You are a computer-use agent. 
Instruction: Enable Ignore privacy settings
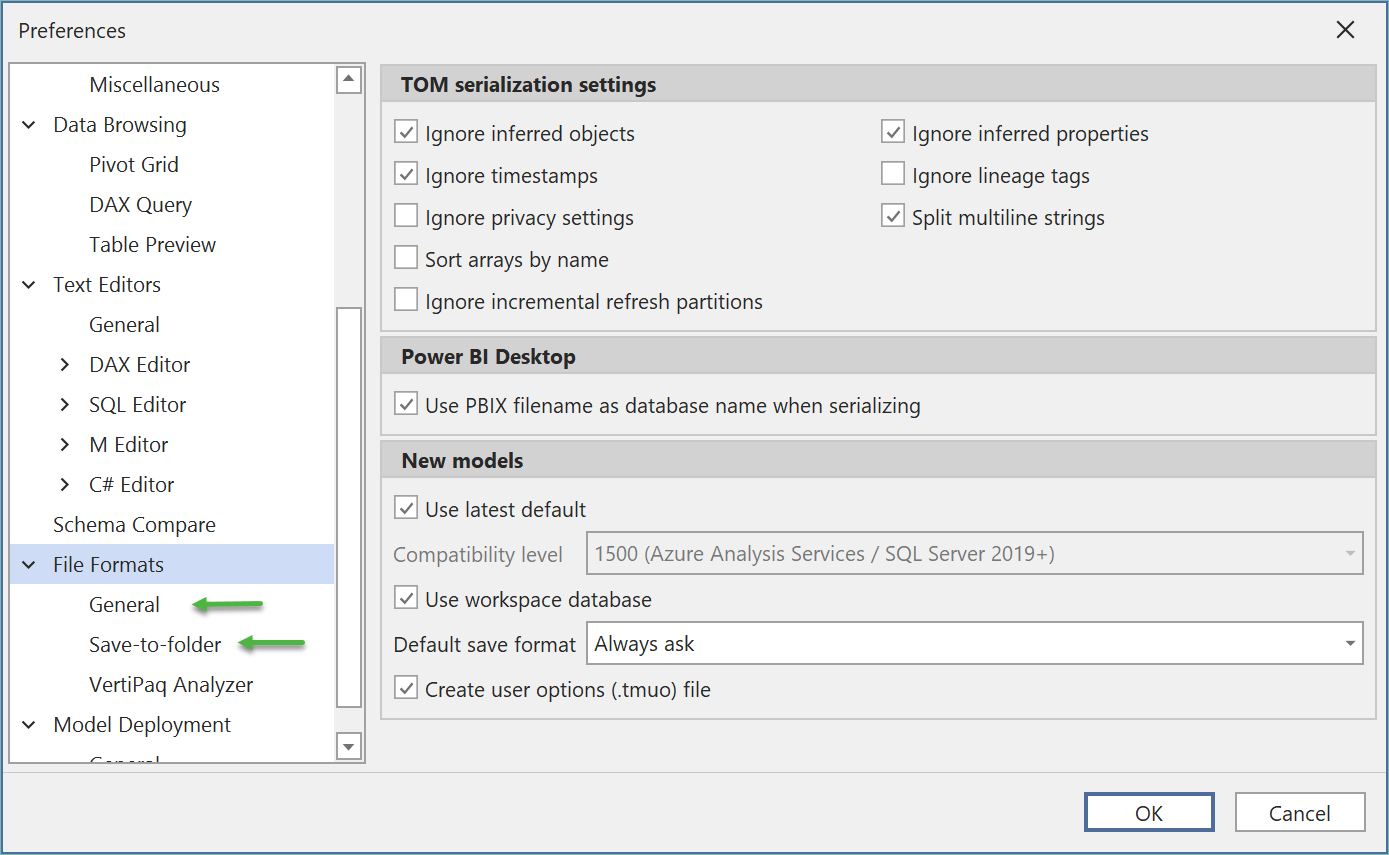pos(406,215)
